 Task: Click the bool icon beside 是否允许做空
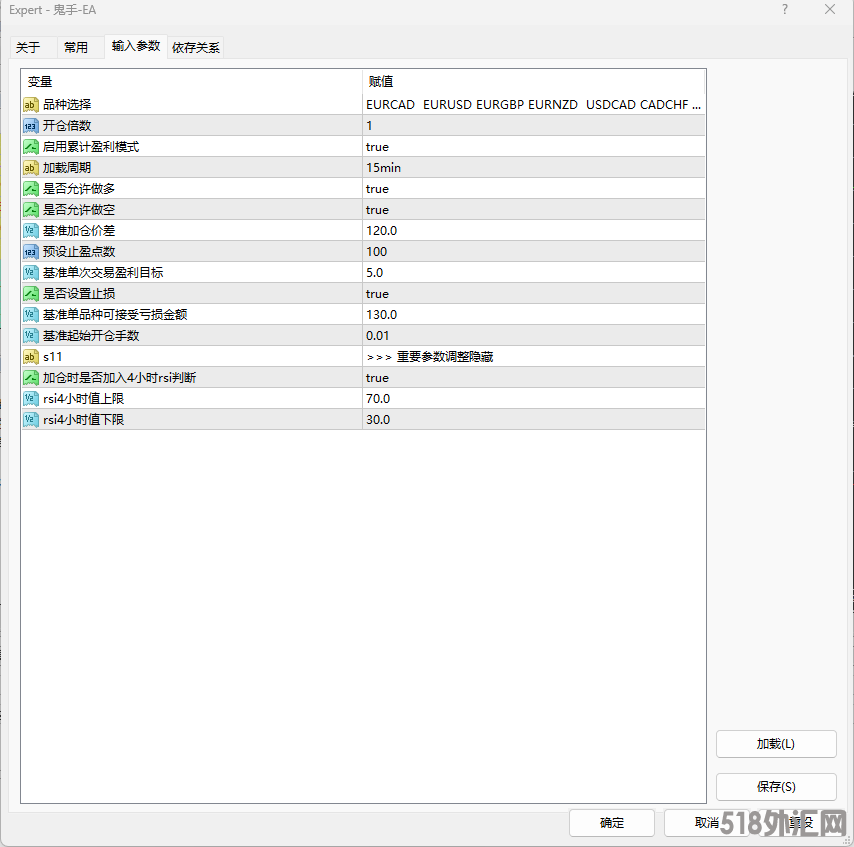click(x=30, y=210)
